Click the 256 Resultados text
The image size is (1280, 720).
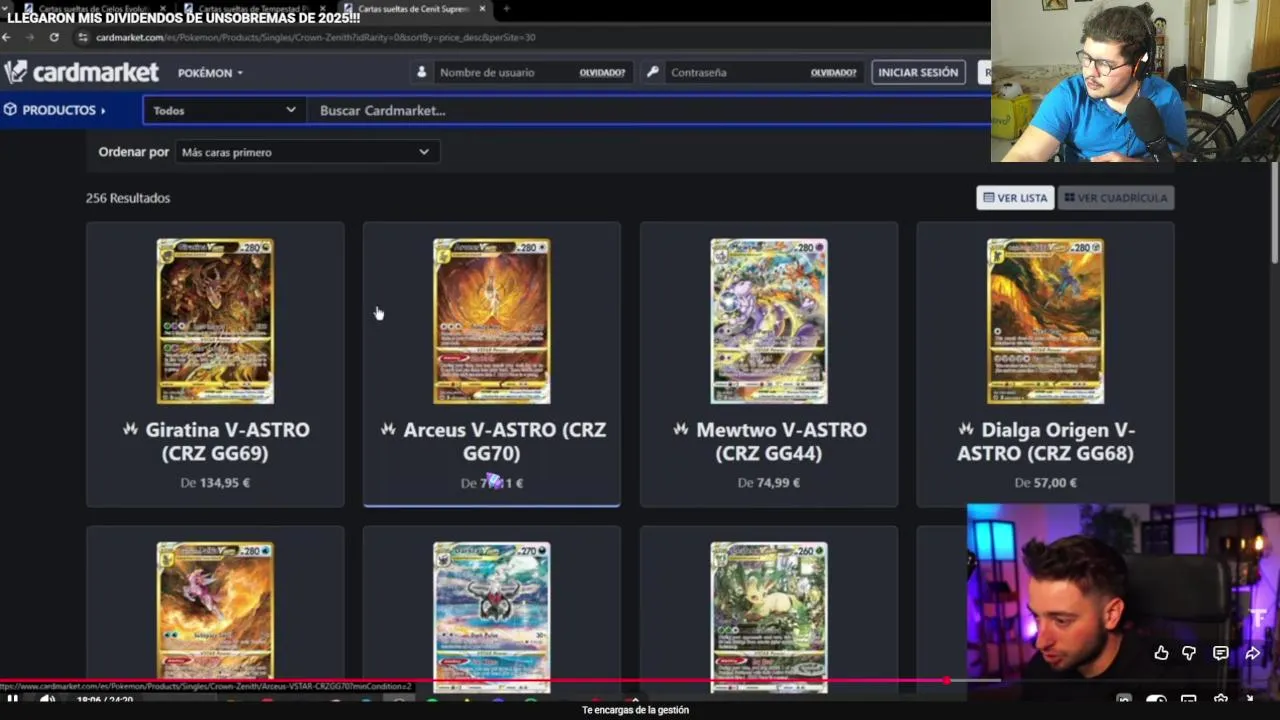coord(128,198)
